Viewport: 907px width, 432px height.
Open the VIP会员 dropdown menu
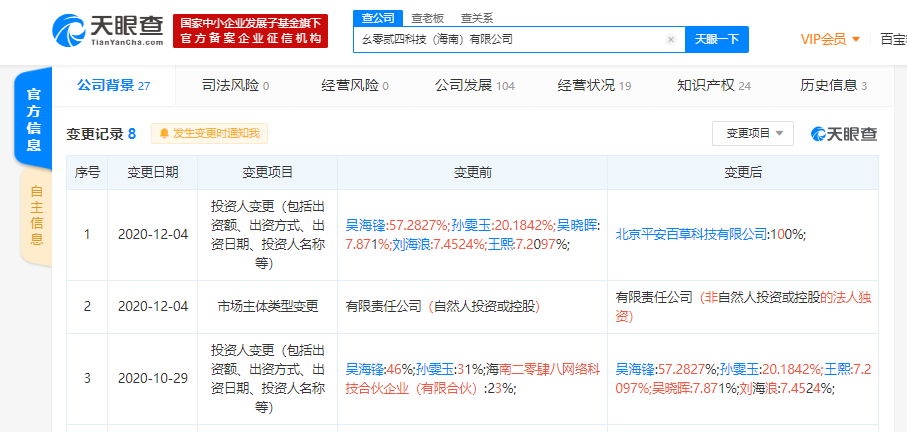click(830, 39)
